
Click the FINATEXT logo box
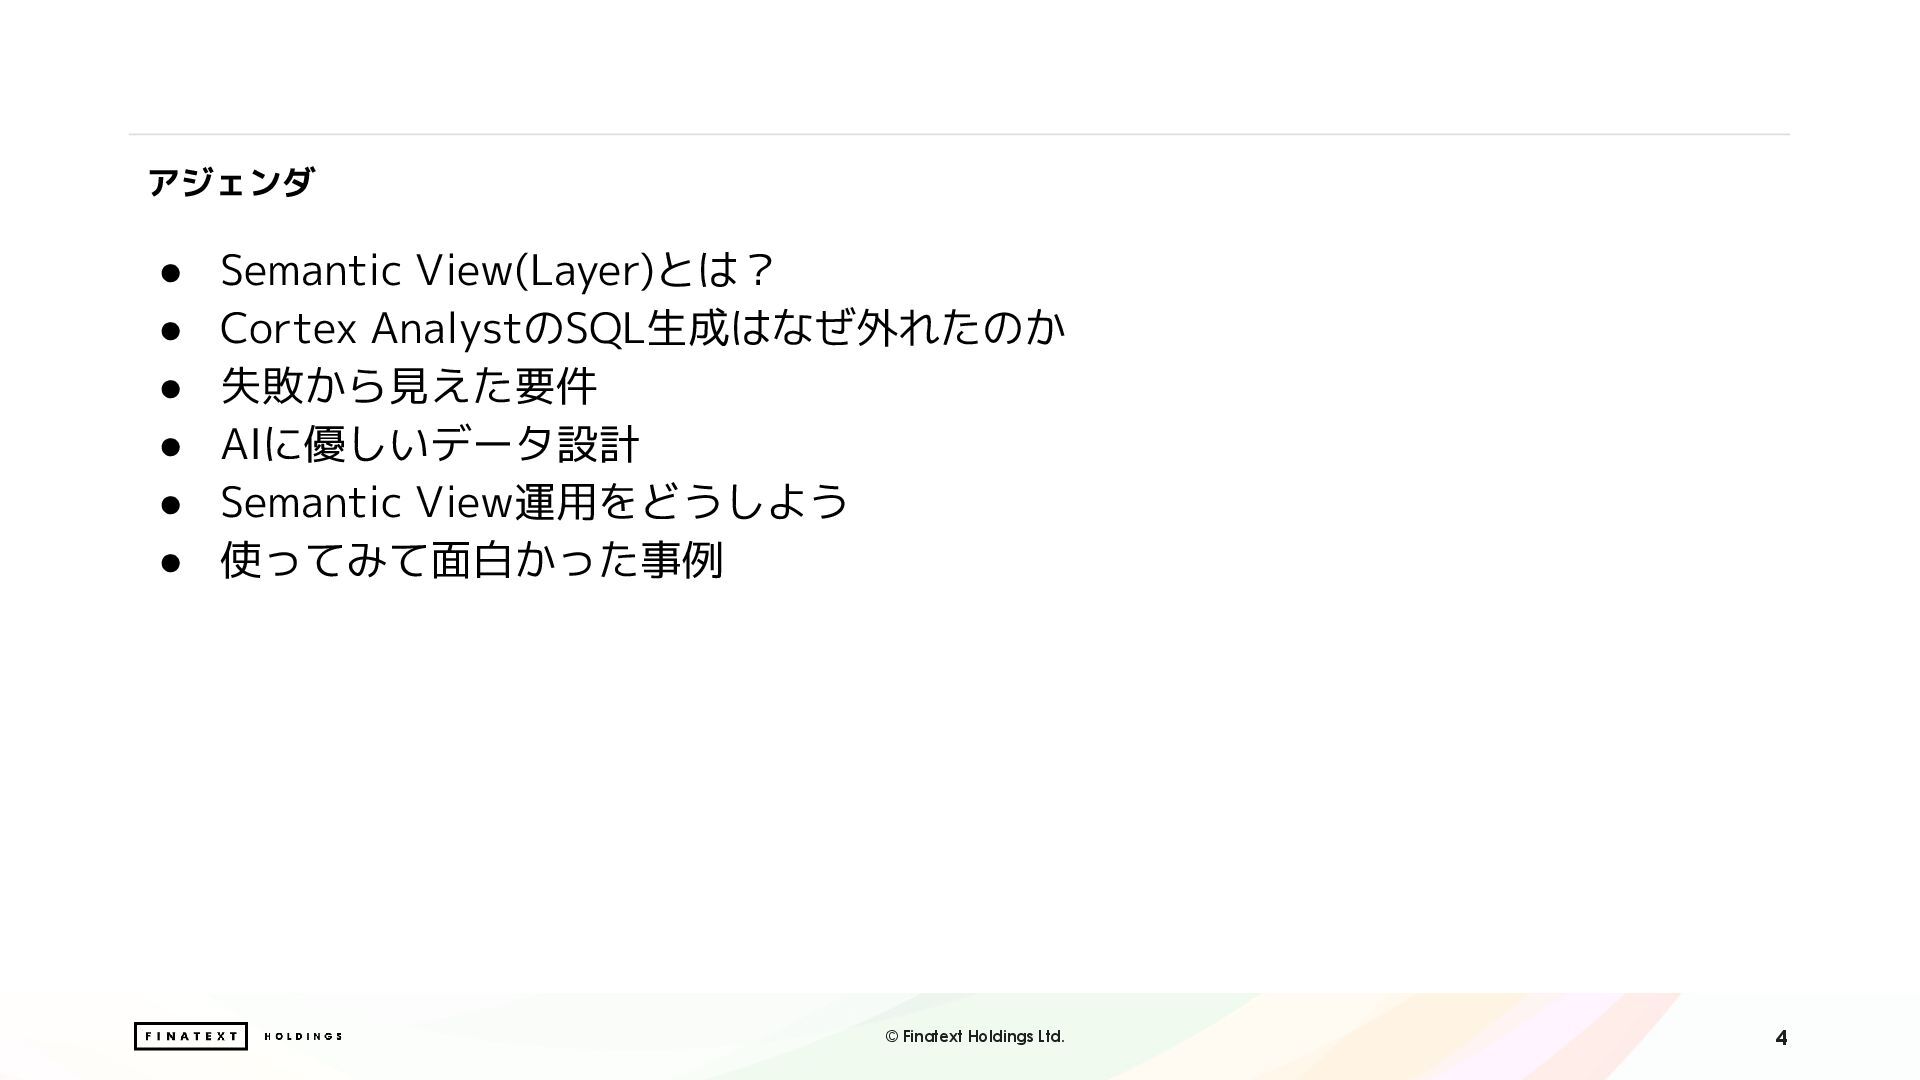coord(190,1036)
